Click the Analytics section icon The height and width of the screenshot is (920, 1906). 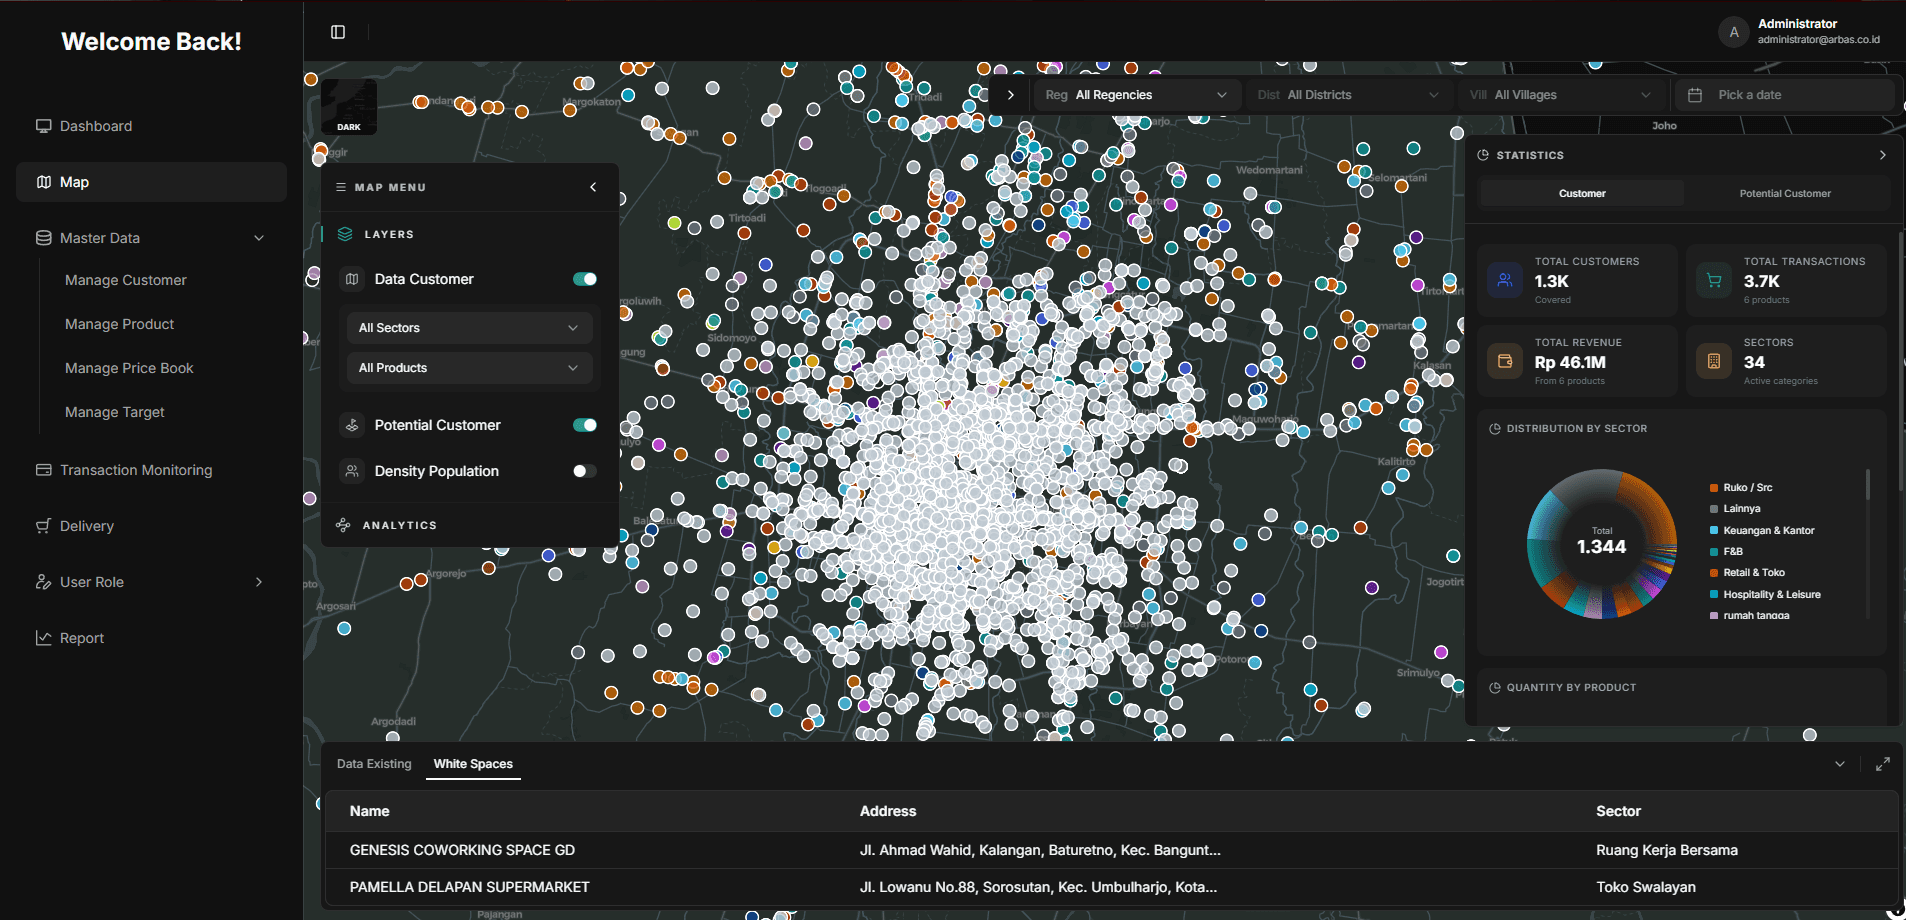(343, 525)
